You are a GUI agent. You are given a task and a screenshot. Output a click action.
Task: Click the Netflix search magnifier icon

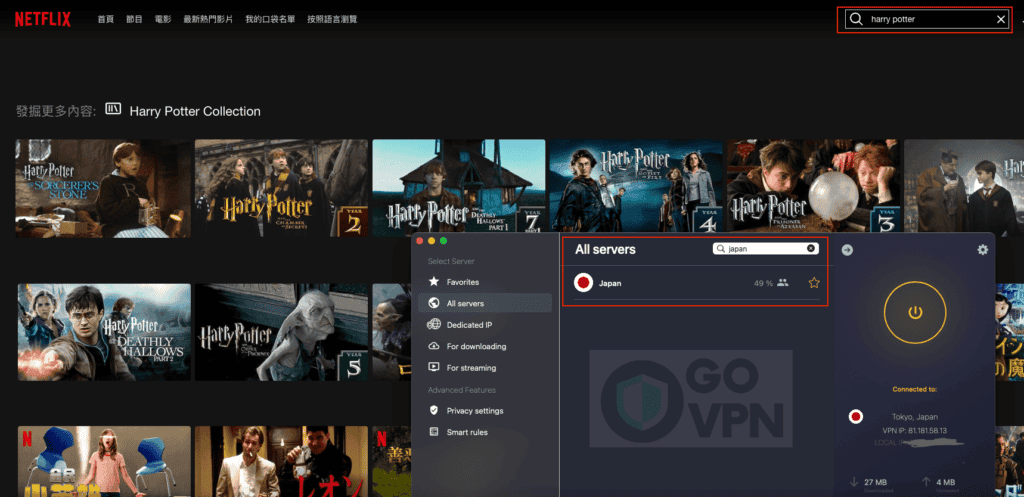pos(856,20)
